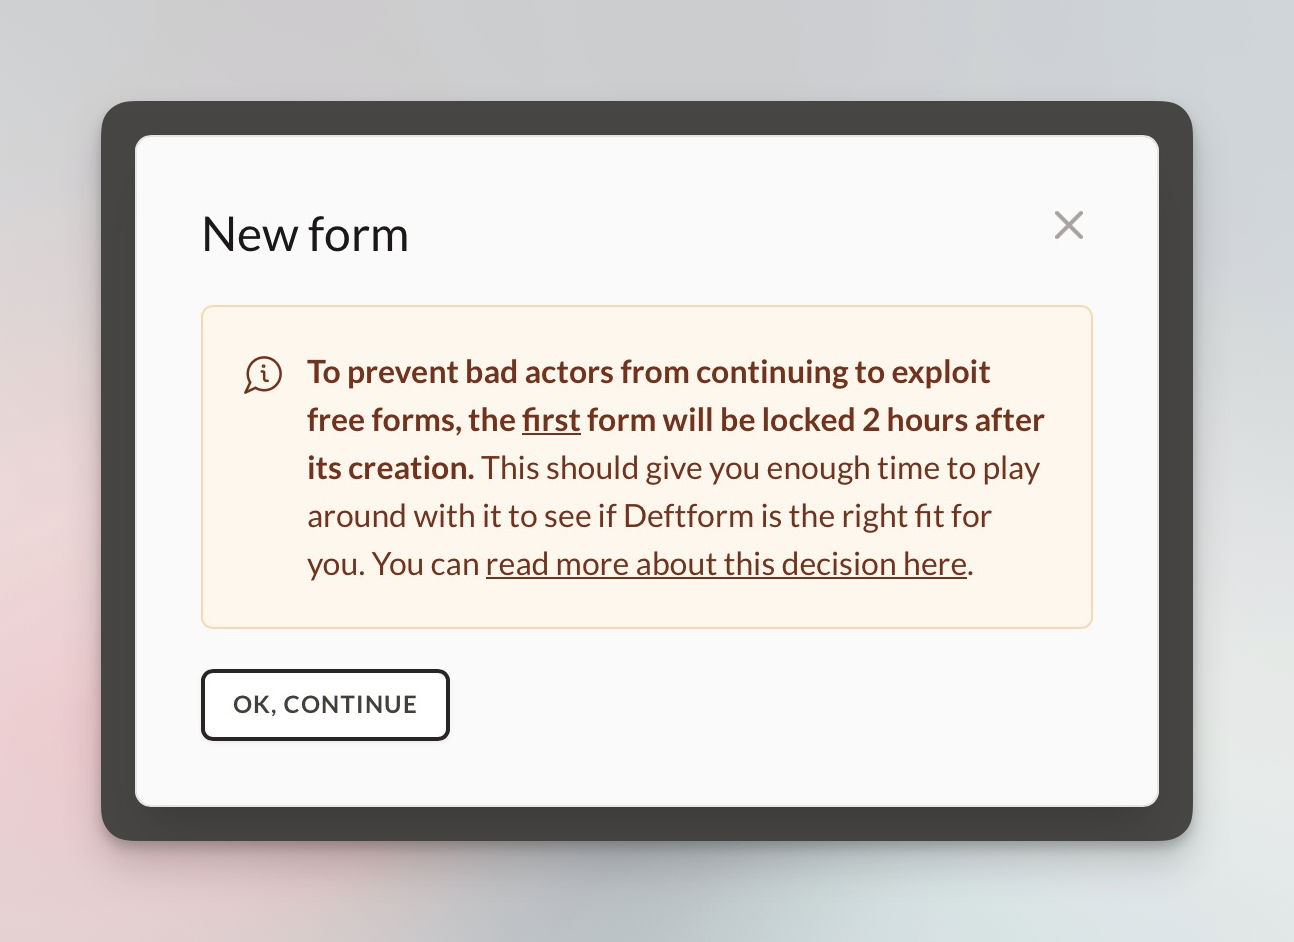1294x942 pixels.
Task: Click the underlined word "first"
Action: [x=551, y=420]
